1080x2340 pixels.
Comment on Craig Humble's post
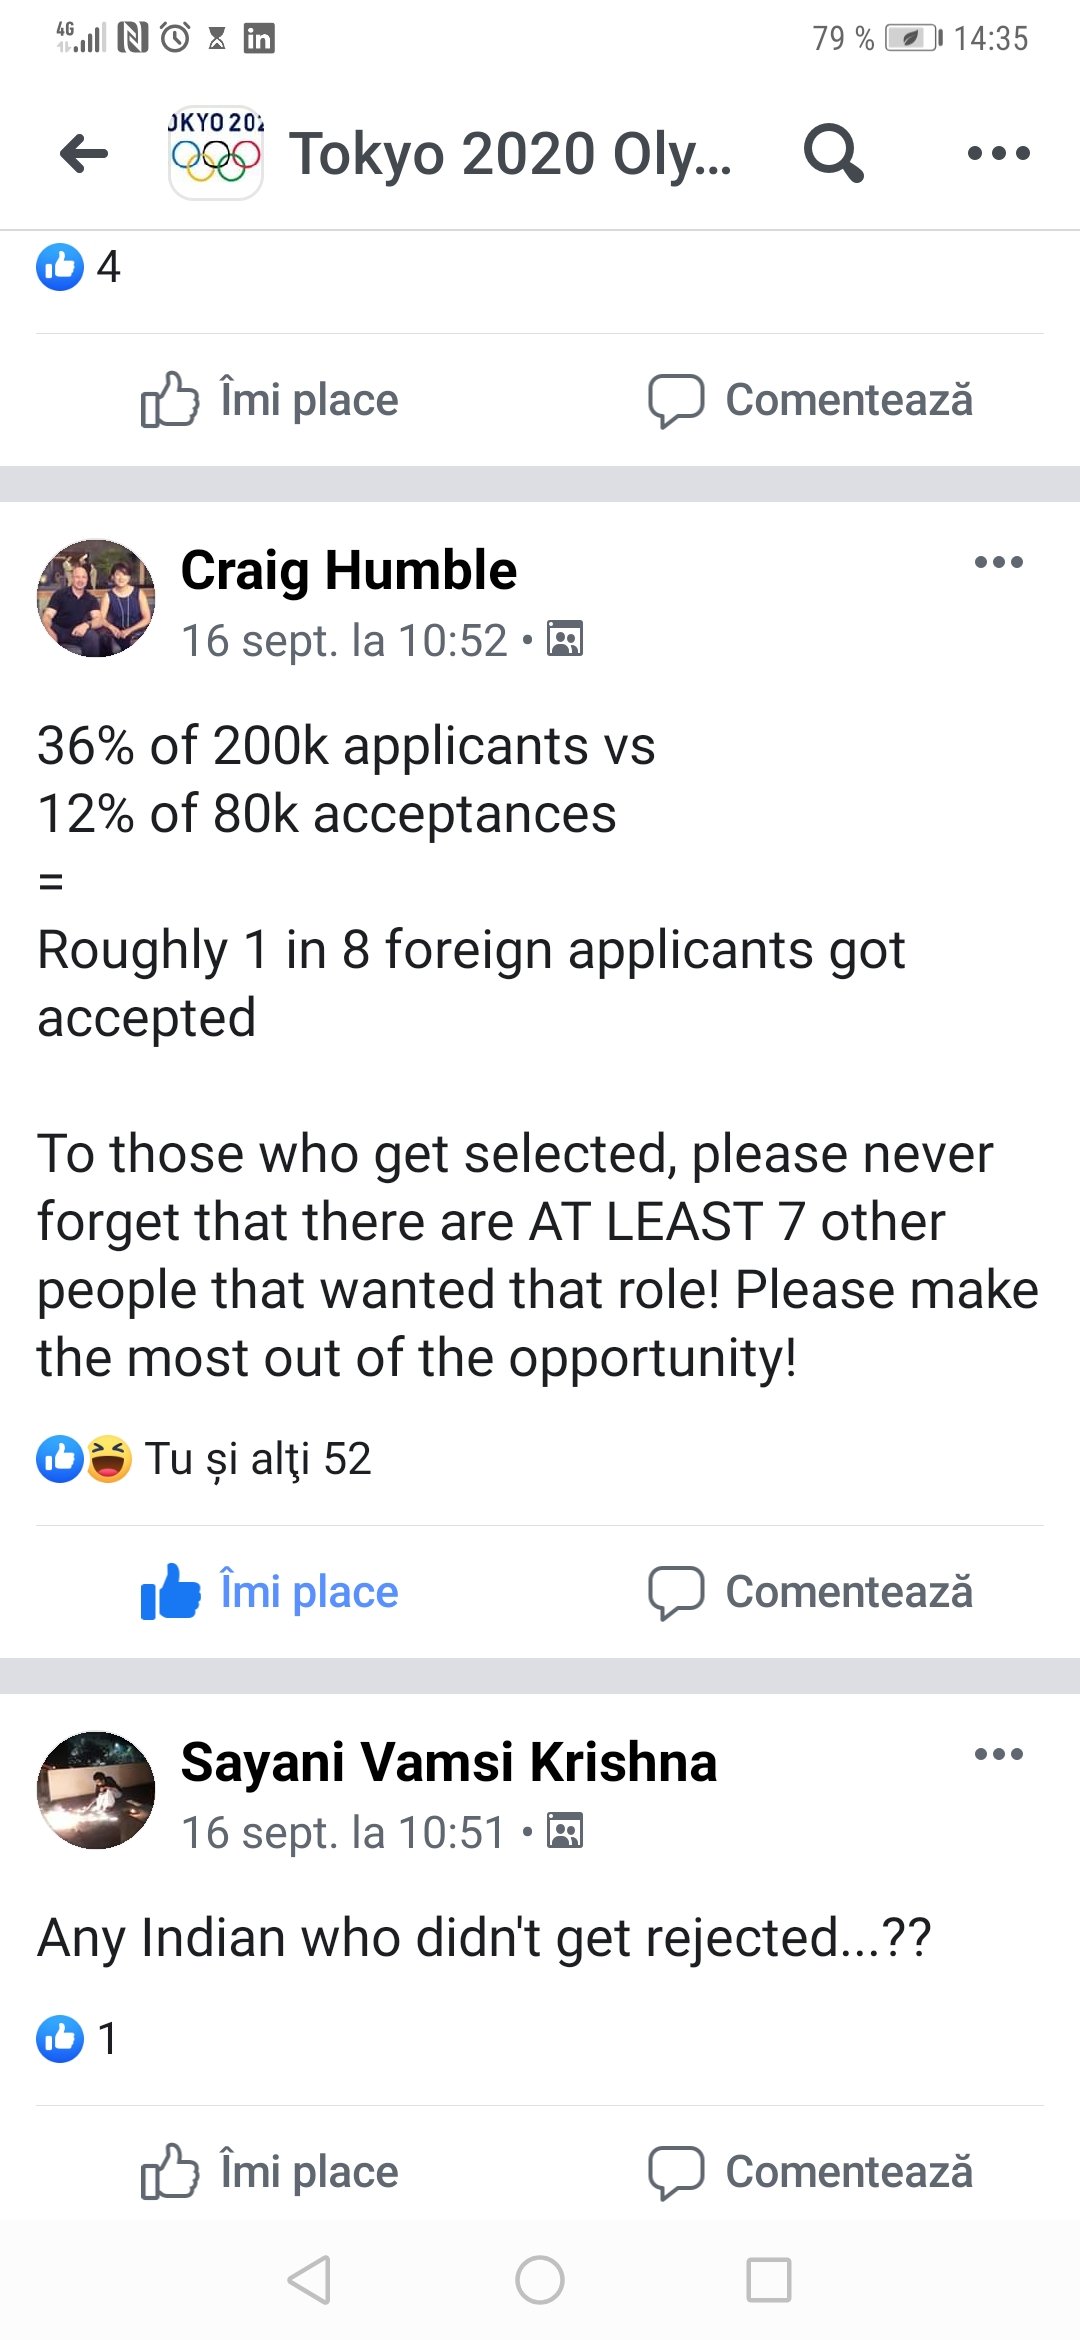coord(810,1591)
